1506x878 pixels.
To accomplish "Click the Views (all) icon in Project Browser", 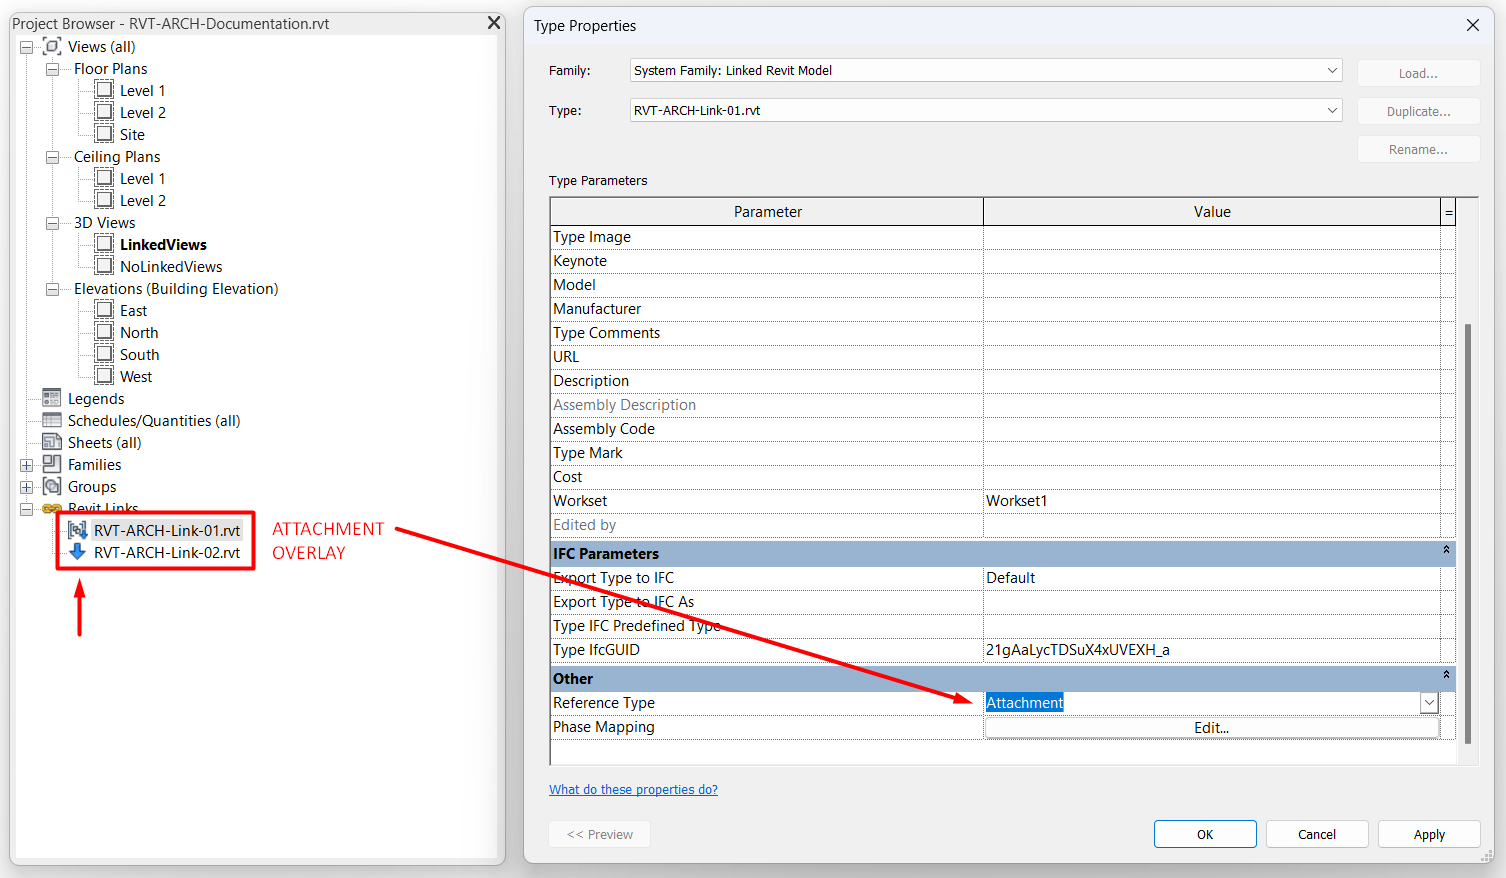I will tap(52, 46).
